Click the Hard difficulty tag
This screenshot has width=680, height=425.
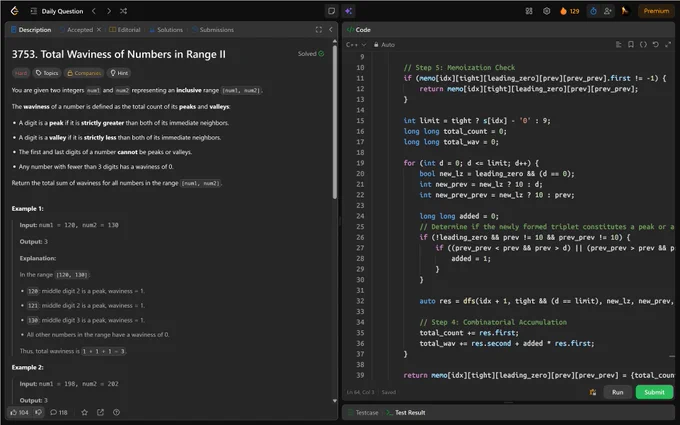pos(21,73)
